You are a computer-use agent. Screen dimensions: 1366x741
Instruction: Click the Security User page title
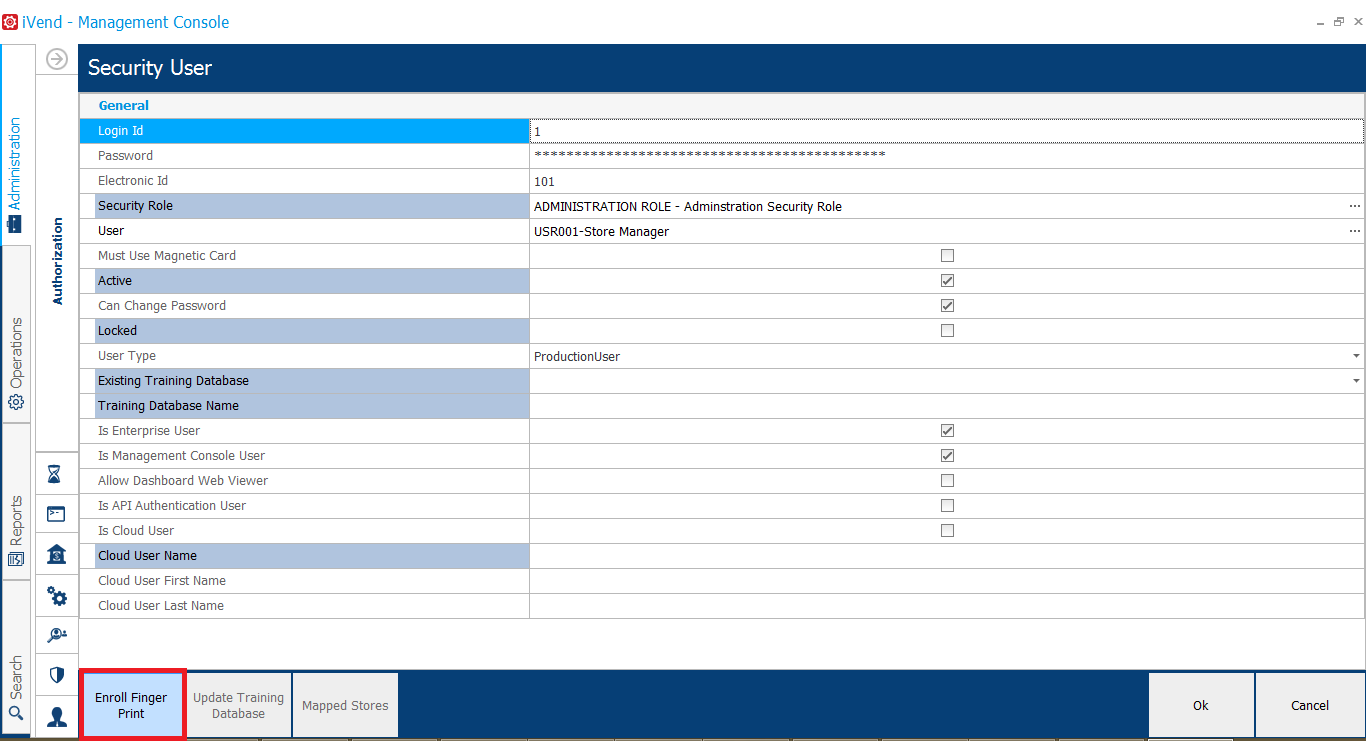(150, 68)
